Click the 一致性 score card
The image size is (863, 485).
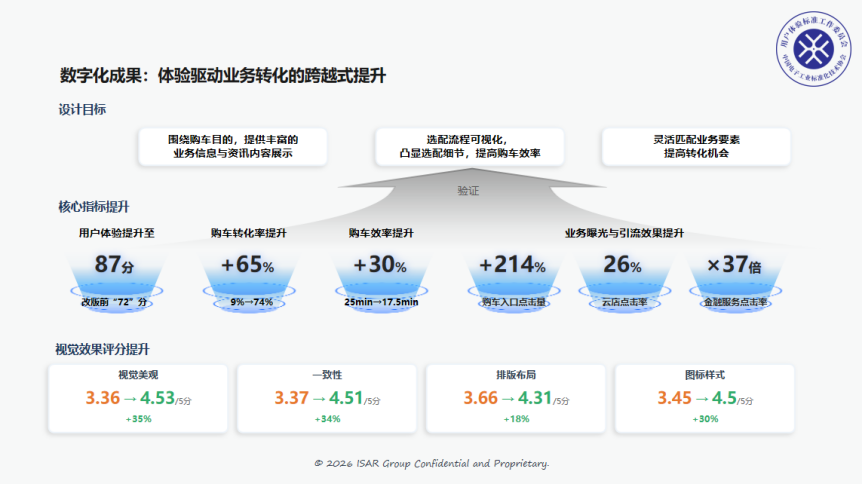326,398
